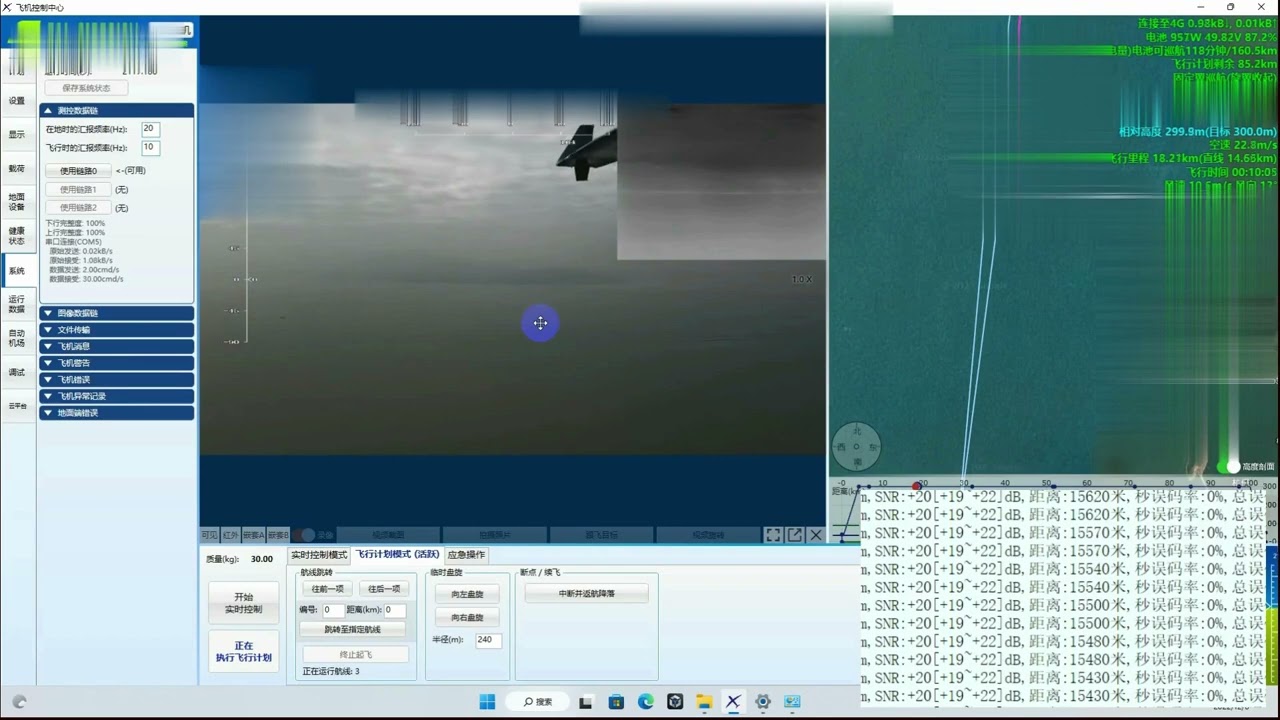Screen dimensions: 1280x720
Task: Launch Microsoft Edge from the taskbar
Action: (x=646, y=702)
